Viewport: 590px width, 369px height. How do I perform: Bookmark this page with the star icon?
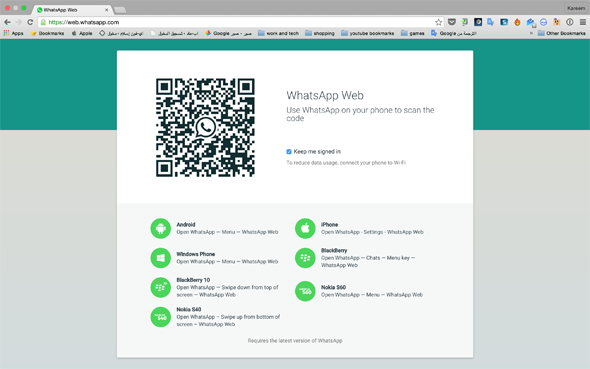click(438, 22)
